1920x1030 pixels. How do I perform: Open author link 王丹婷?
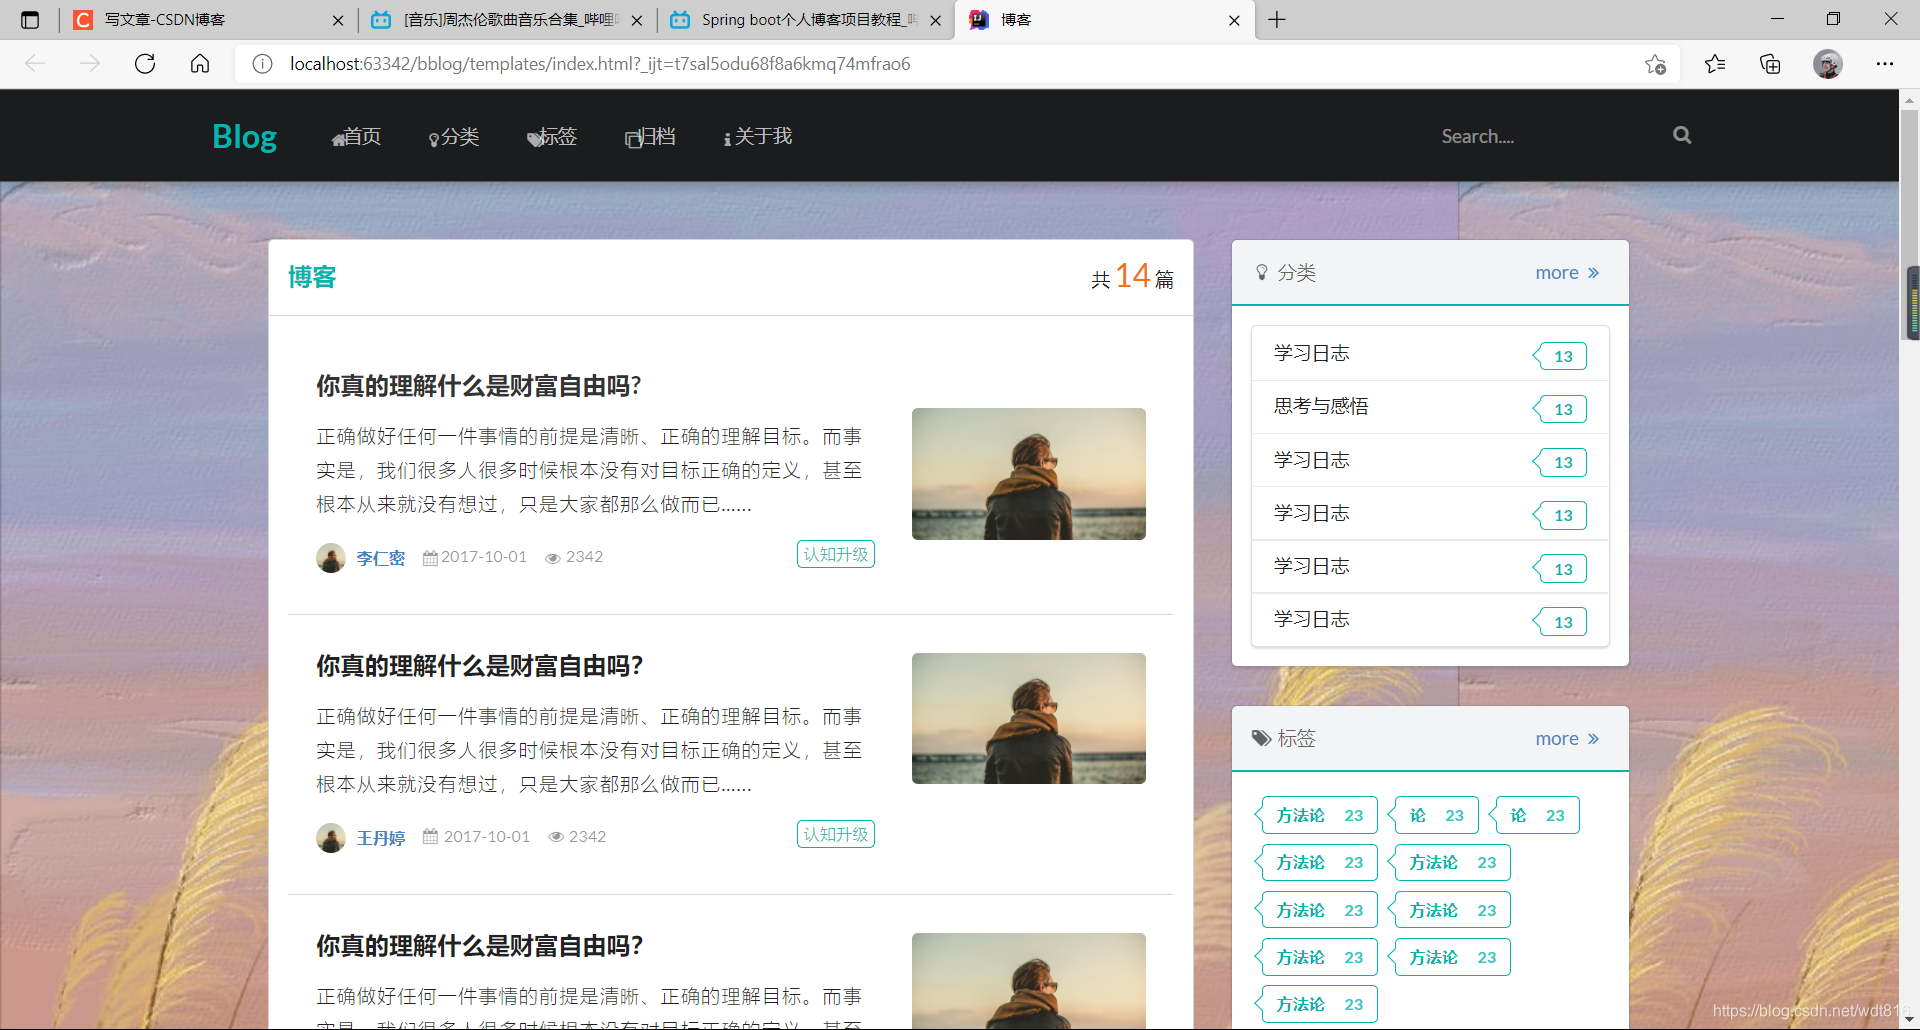pyautogui.click(x=381, y=838)
